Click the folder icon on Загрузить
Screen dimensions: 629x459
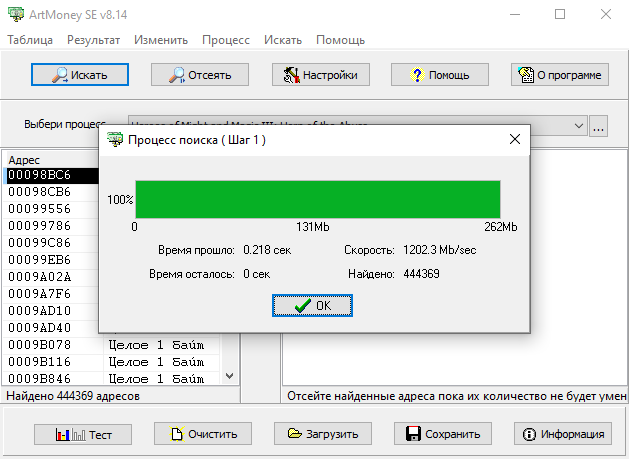[x=294, y=434]
